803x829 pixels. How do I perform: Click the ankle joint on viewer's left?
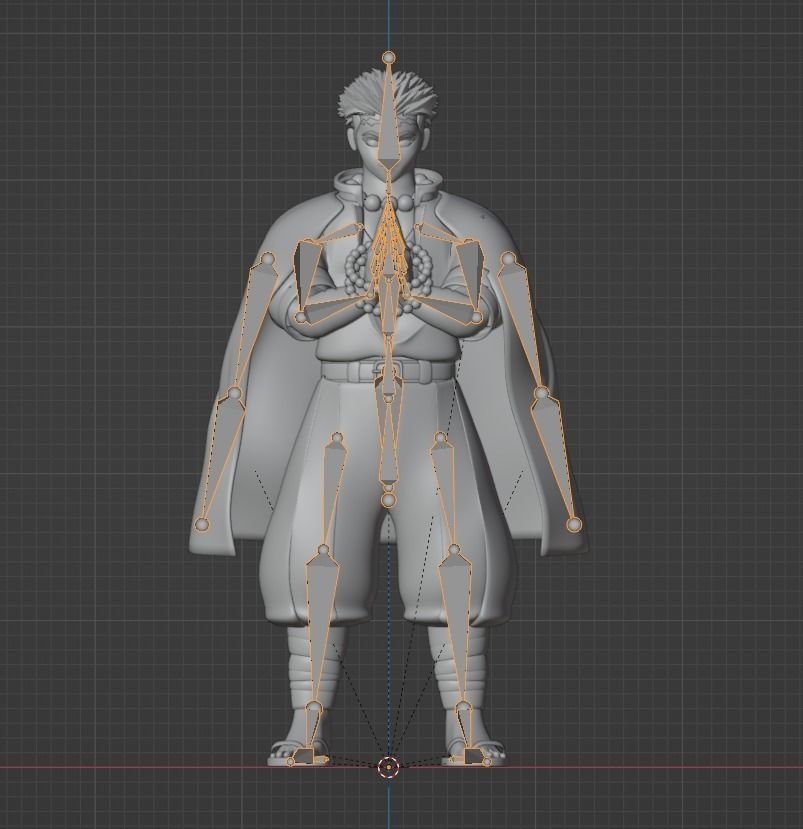pyautogui.click(x=314, y=706)
